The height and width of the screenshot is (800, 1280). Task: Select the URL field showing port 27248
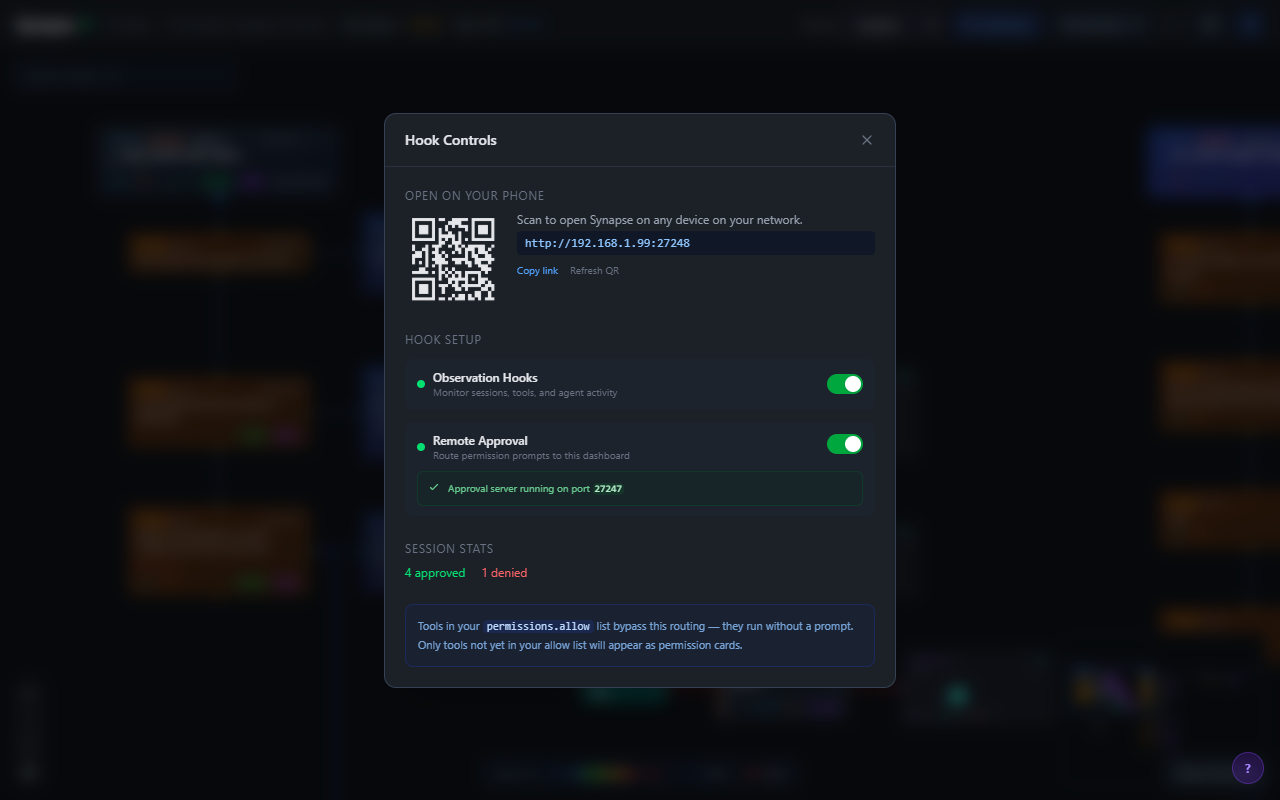(x=694, y=243)
